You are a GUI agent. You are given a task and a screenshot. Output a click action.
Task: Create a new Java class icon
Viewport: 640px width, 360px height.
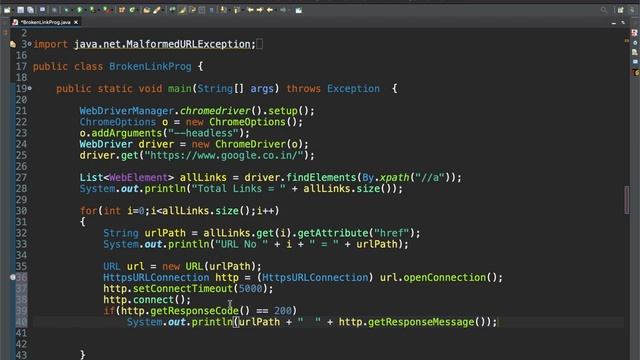pos(131,10)
